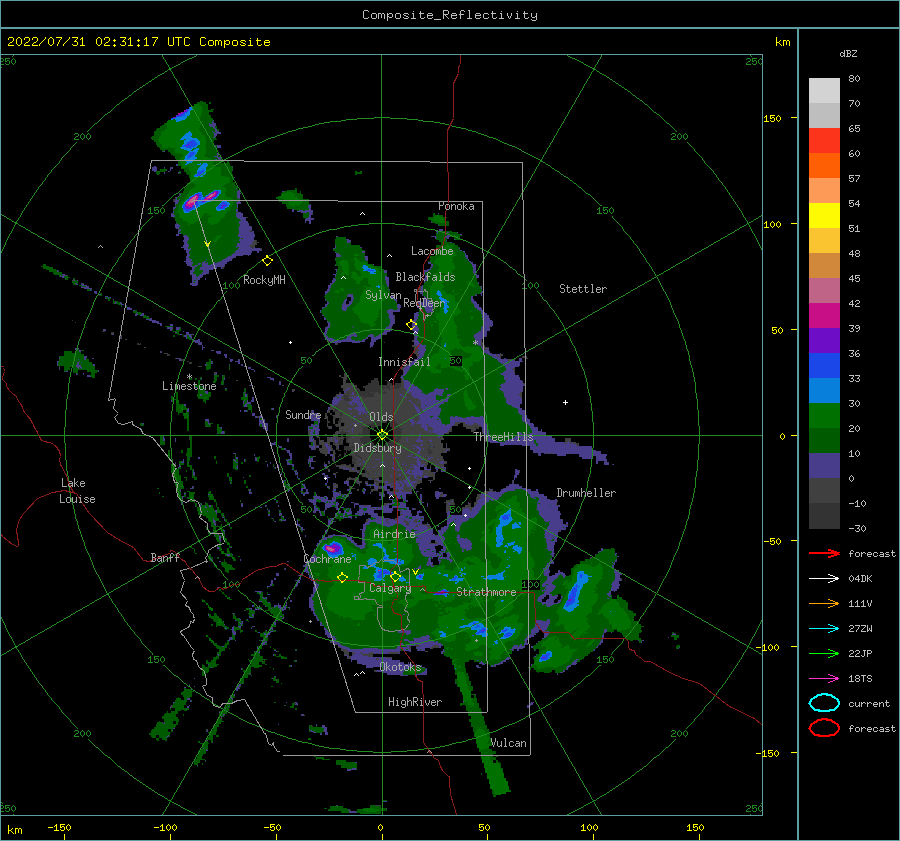Select the 0 dBZ purple swatch
Screen dimensions: 900x841
[x=824, y=466]
